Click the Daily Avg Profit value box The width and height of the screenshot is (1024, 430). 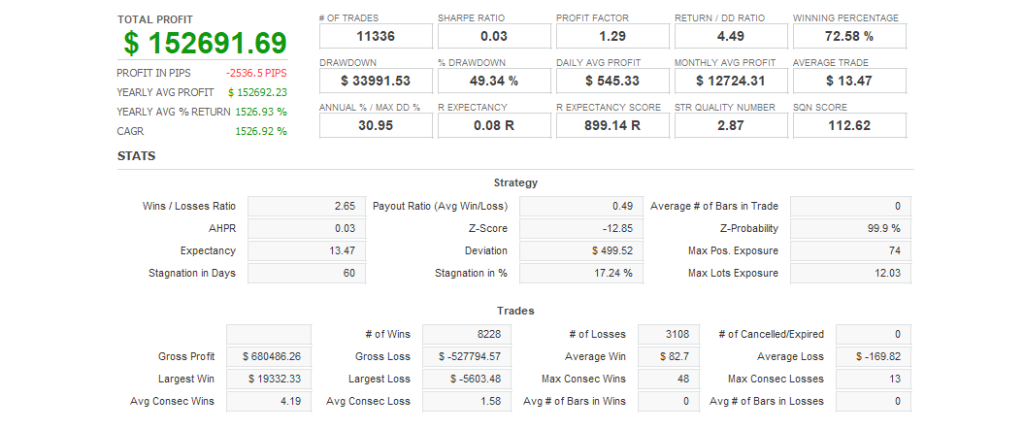point(612,80)
